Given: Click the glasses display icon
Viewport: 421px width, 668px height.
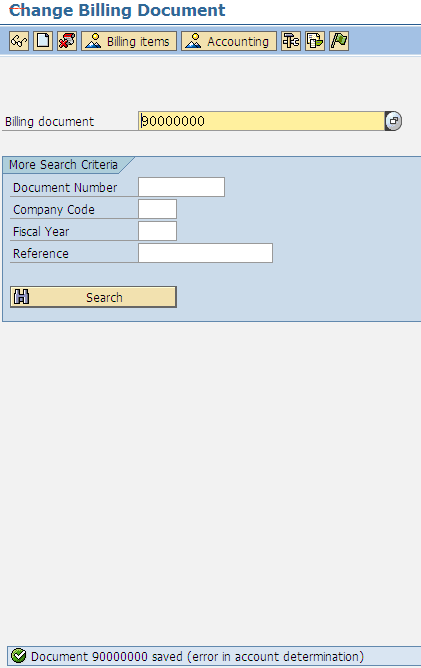Looking at the screenshot, I should coord(19,41).
